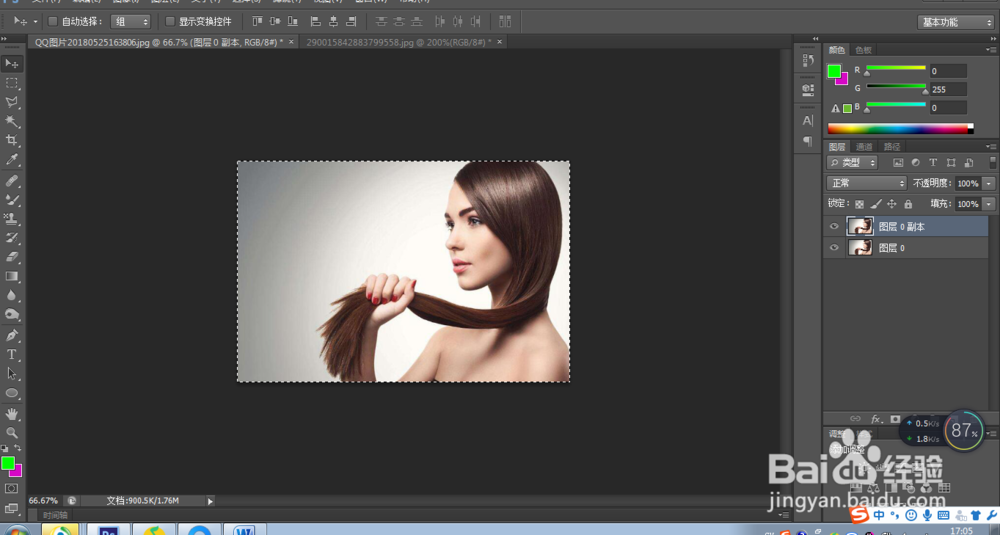Select the Brush tool

11,200
